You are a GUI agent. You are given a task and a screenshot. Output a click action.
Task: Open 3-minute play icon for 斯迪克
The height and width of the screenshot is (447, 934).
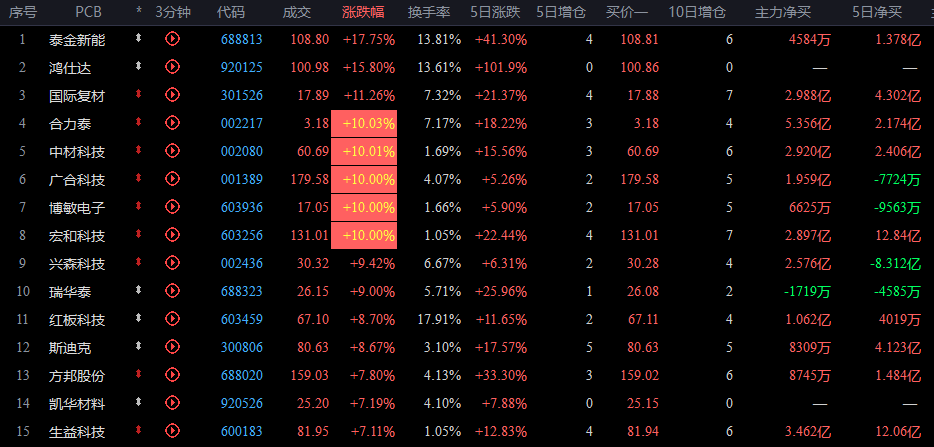coord(172,346)
